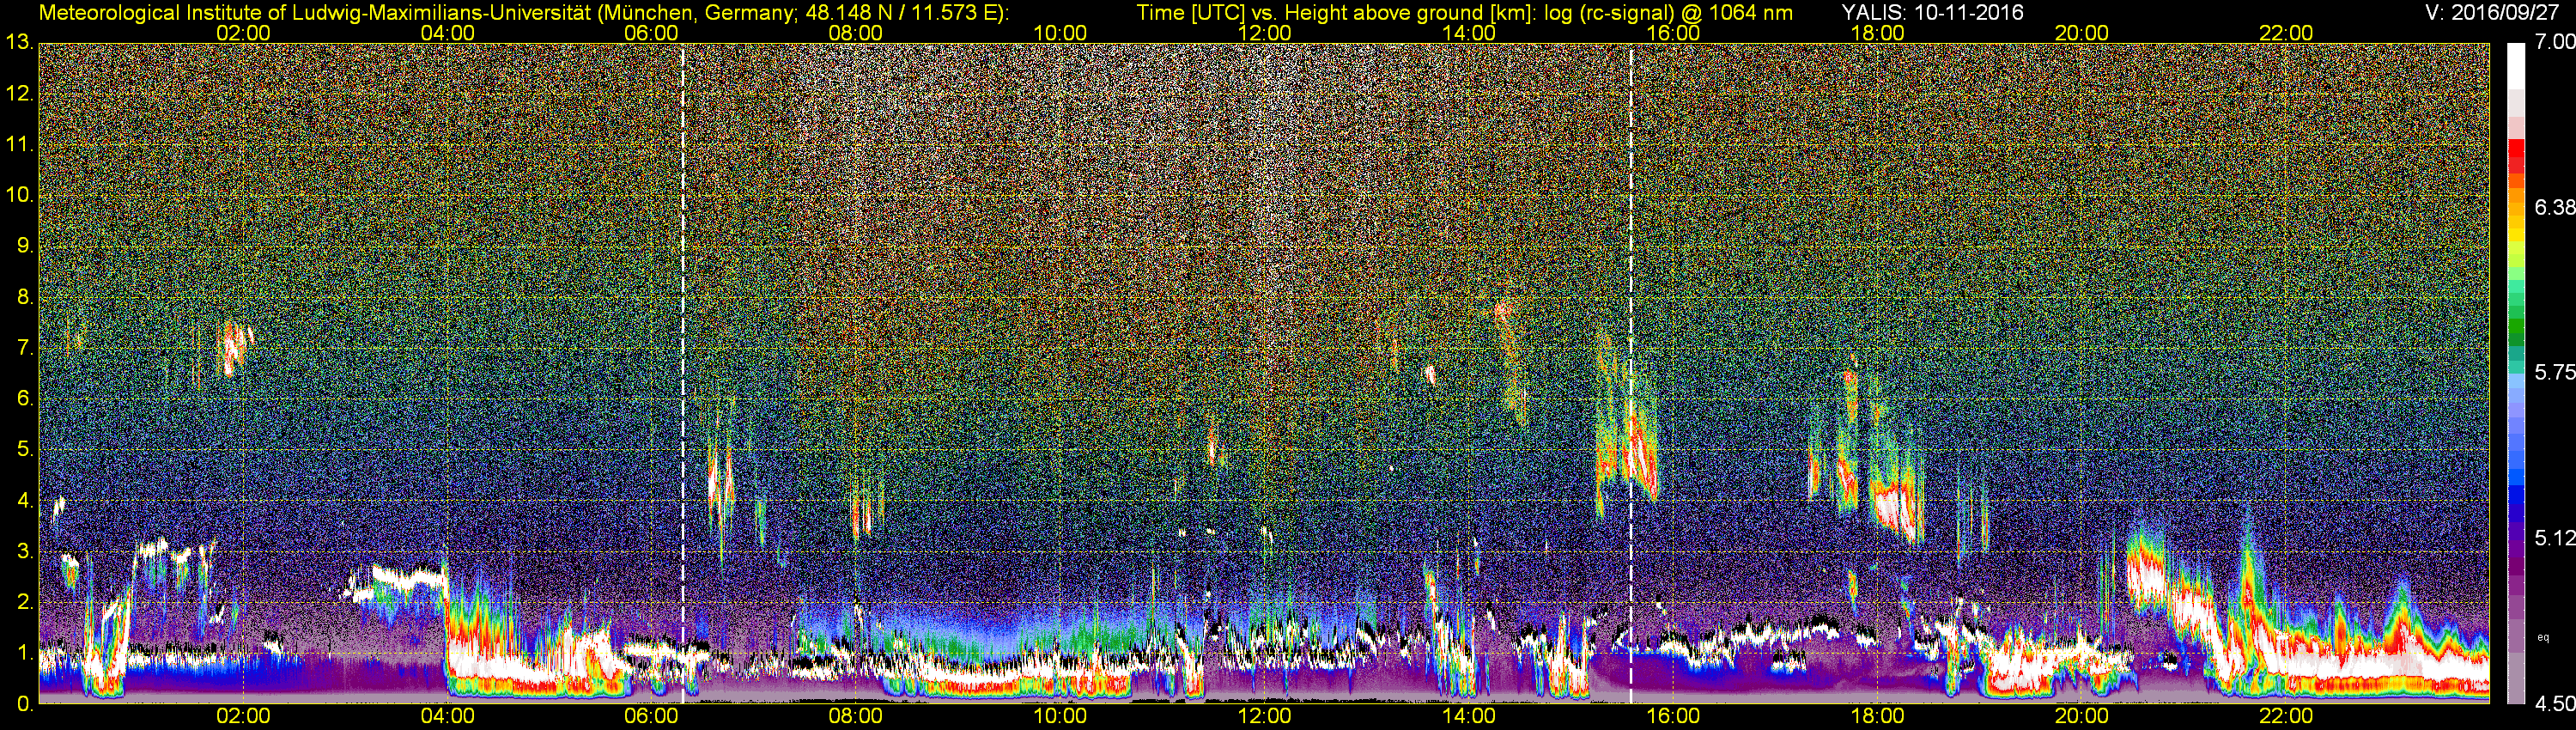The image size is (2576, 730).
Task: Click the 0 km height axis label
Action: [24, 704]
